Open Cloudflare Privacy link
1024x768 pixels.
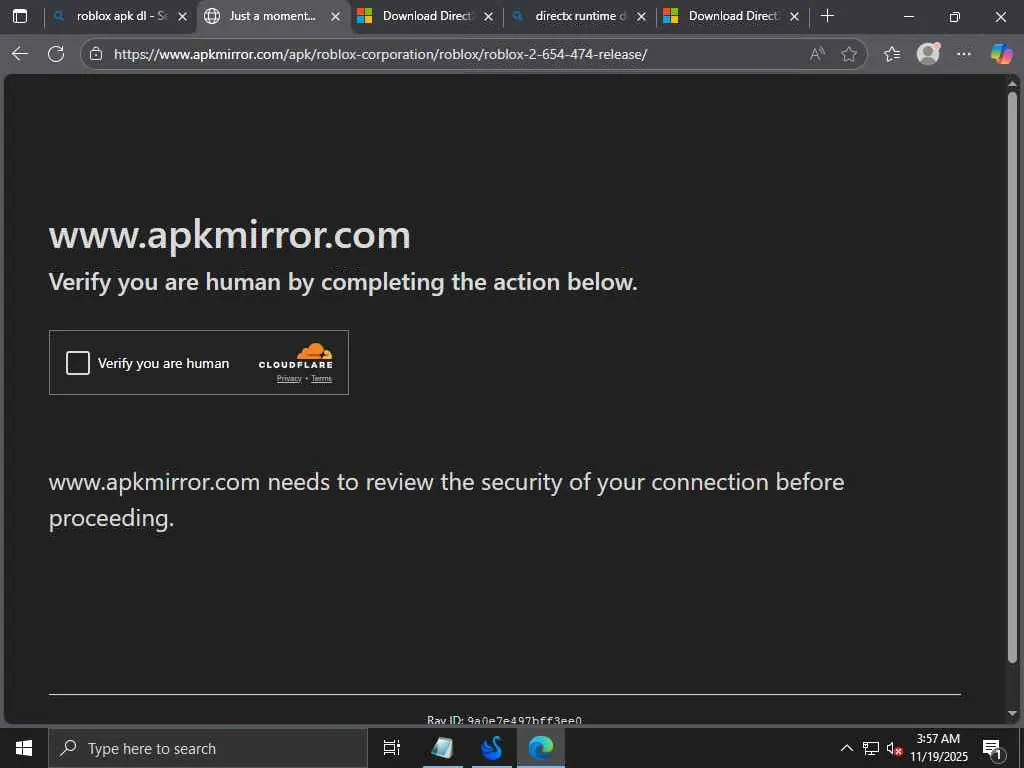point(289,379)
